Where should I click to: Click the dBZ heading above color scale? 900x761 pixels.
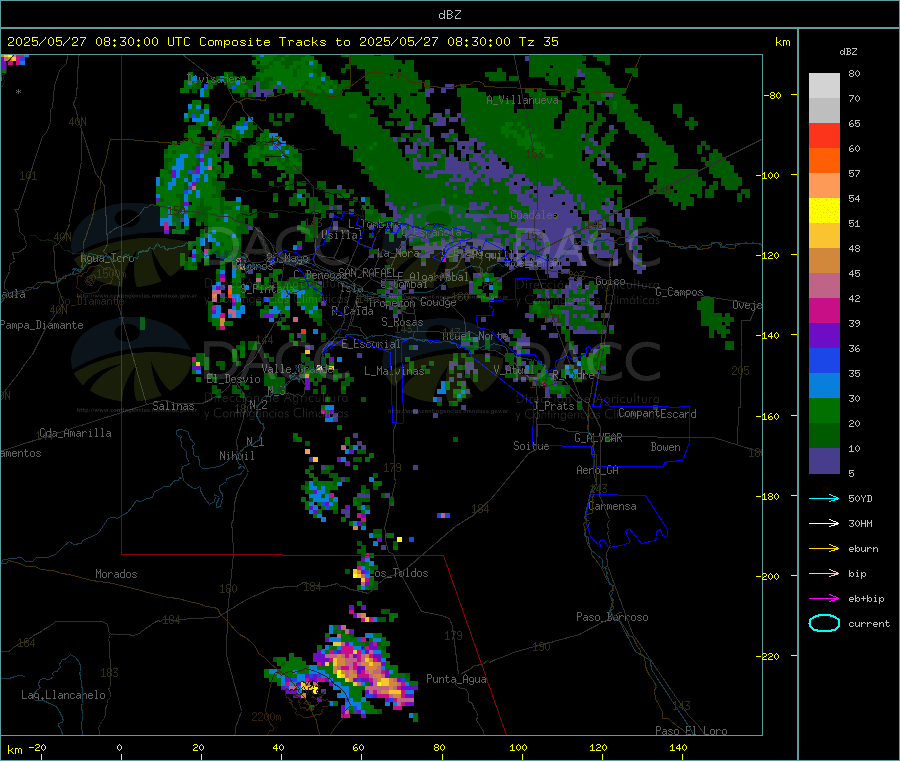(848, 52)
